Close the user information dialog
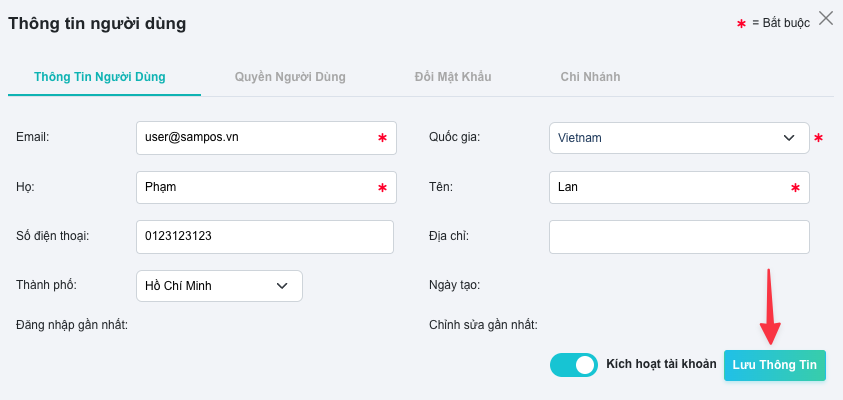The height and width of the screenshot is (400, 843). click(x=826, y=17)
